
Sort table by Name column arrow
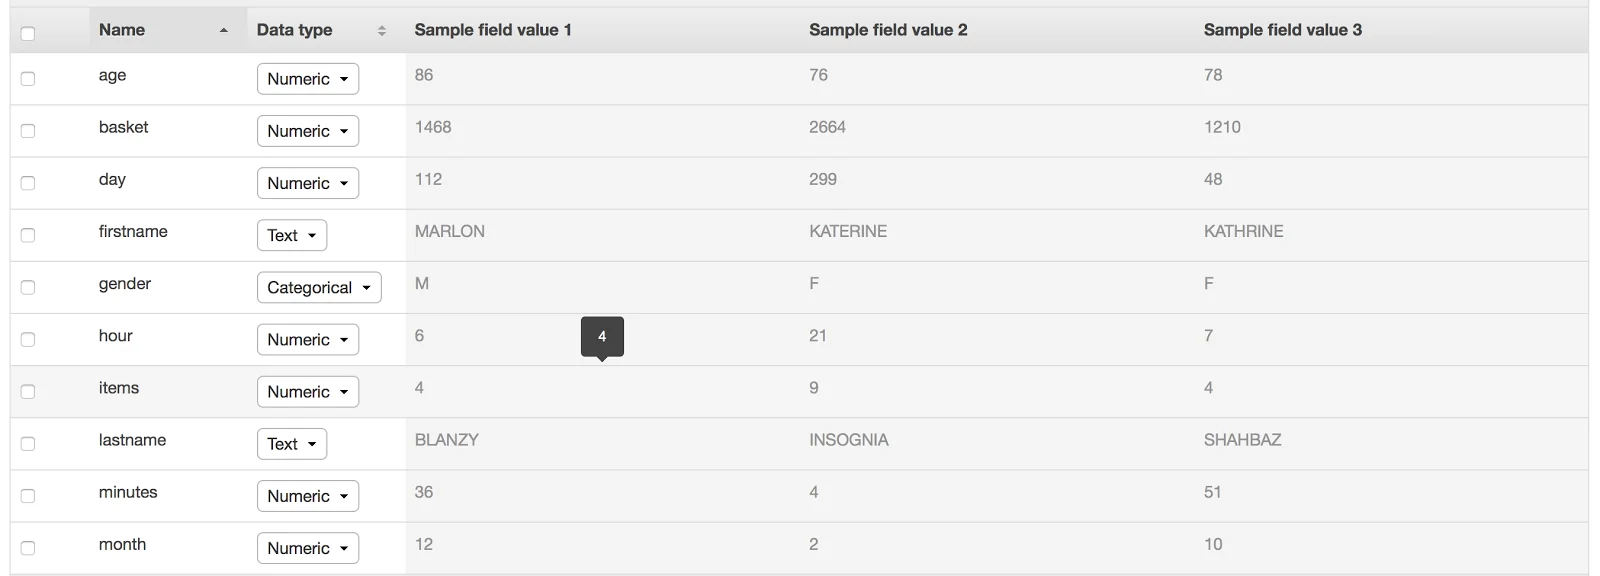pos(224,31)
